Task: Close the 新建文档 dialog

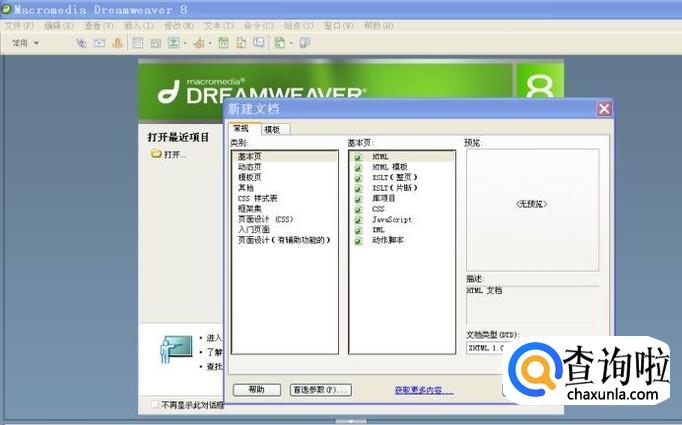Action: (x=604, y=109)
